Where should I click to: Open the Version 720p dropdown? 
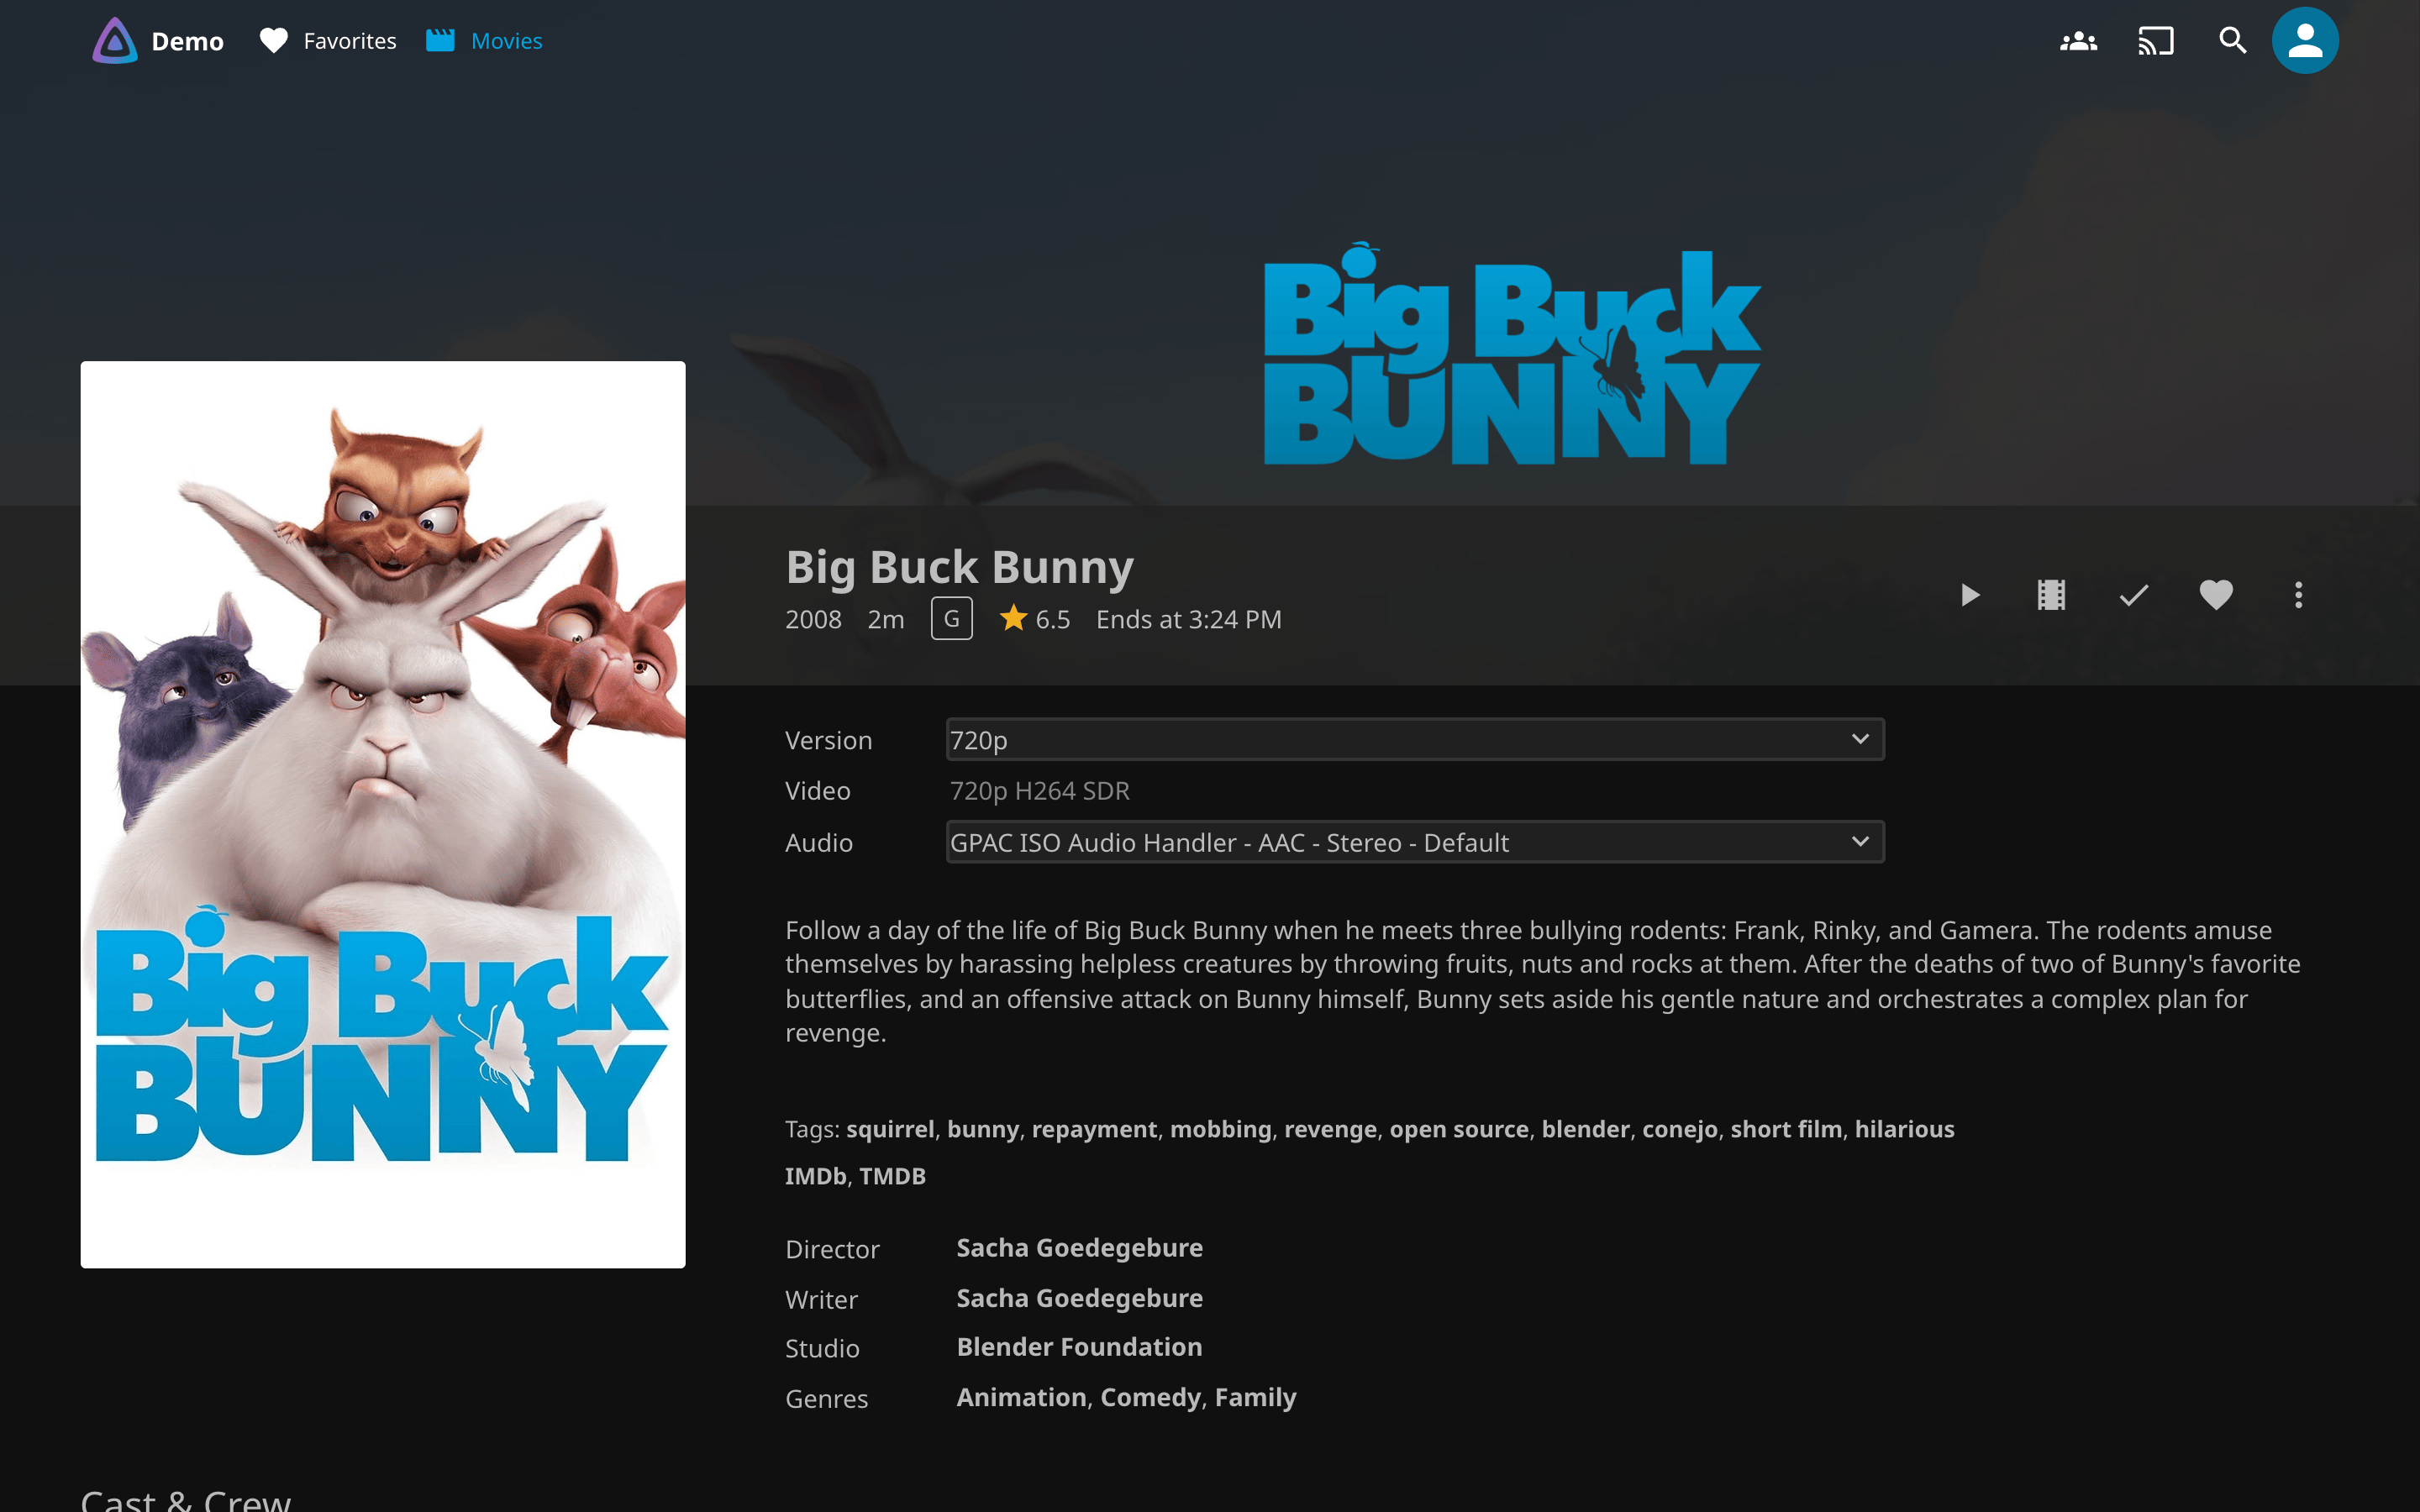[x=1415, y=739]
